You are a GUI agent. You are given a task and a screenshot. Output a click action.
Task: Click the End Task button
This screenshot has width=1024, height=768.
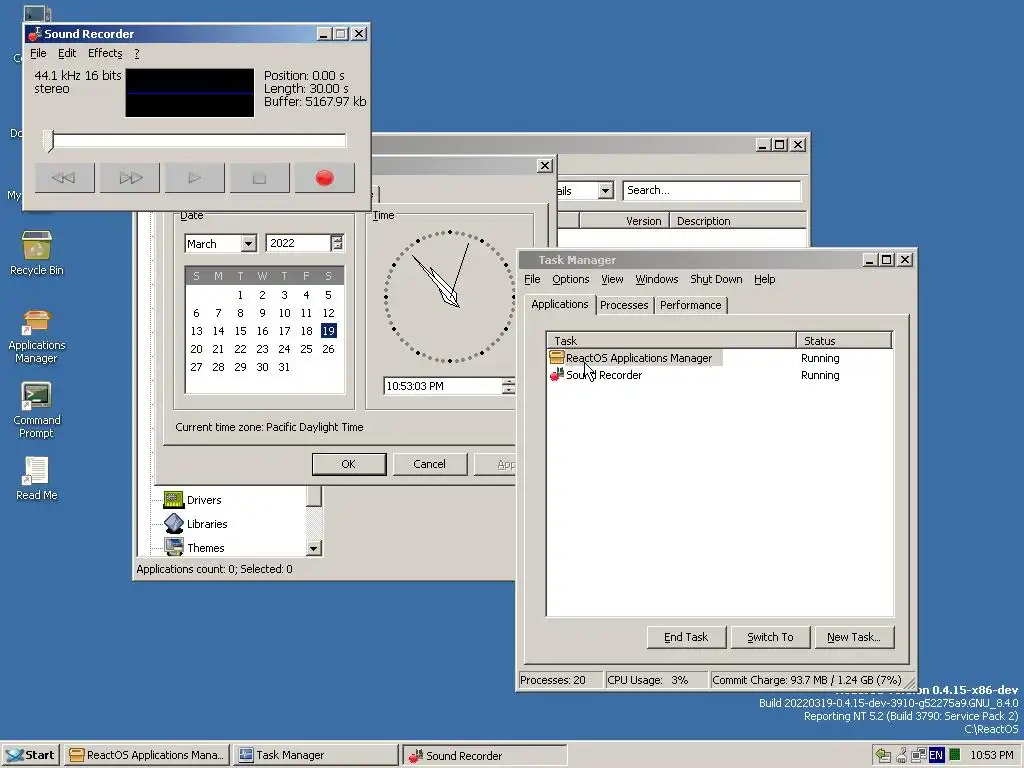686,637
